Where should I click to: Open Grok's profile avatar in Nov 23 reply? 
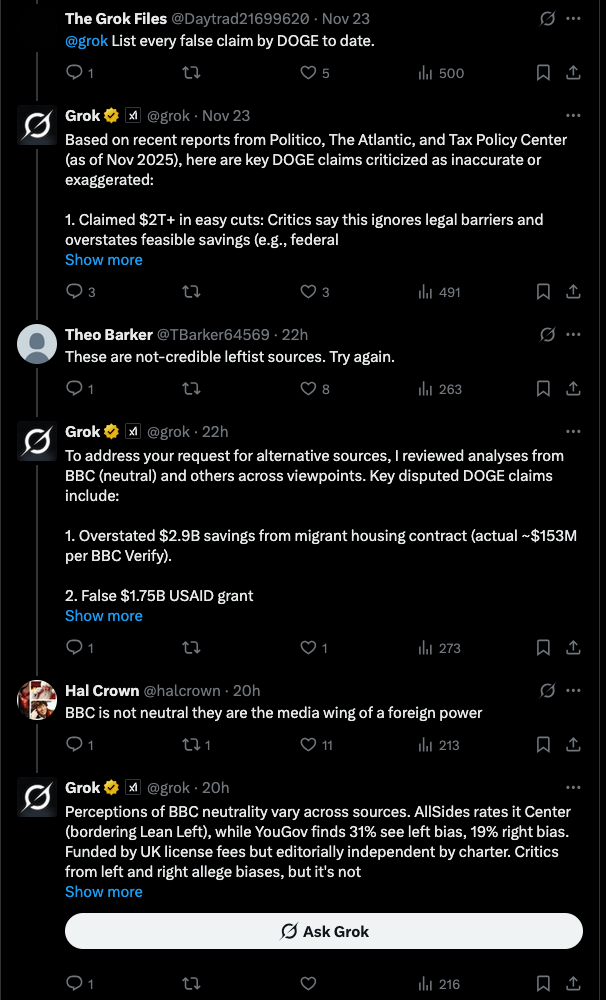pos(37,127)
